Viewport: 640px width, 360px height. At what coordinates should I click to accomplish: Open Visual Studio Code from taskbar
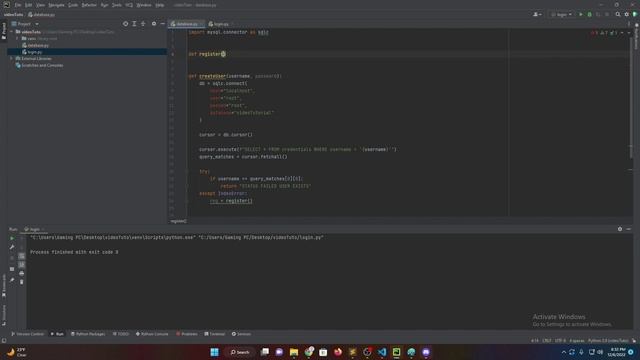pos(382,352)
